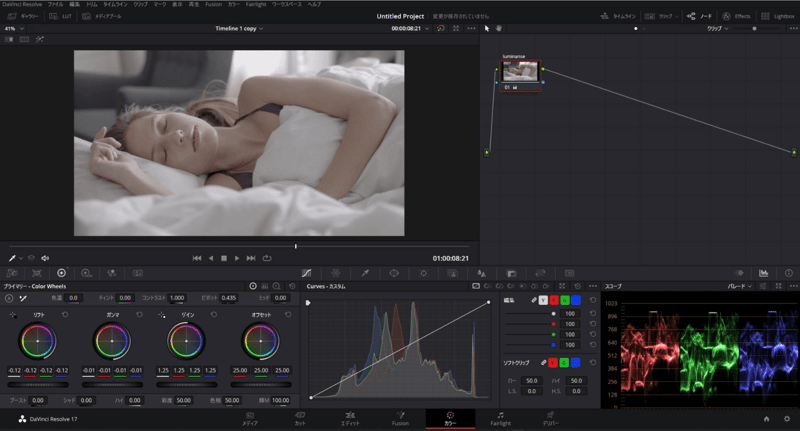Toggle the blue curve channel button
The height and width of the screenshot is (431, 800).
576,300
